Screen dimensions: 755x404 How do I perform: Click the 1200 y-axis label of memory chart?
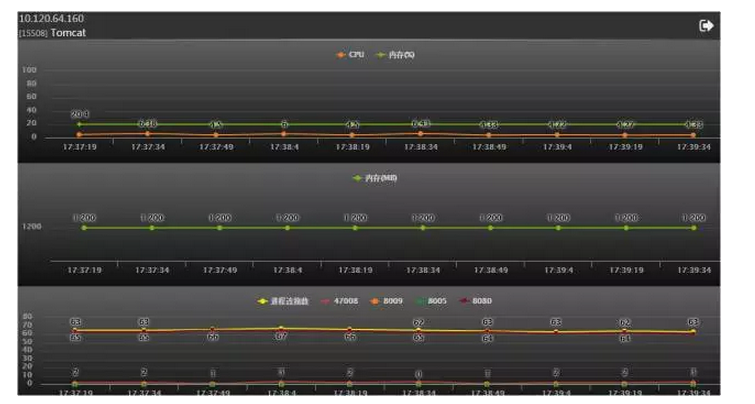coord(30,227)
